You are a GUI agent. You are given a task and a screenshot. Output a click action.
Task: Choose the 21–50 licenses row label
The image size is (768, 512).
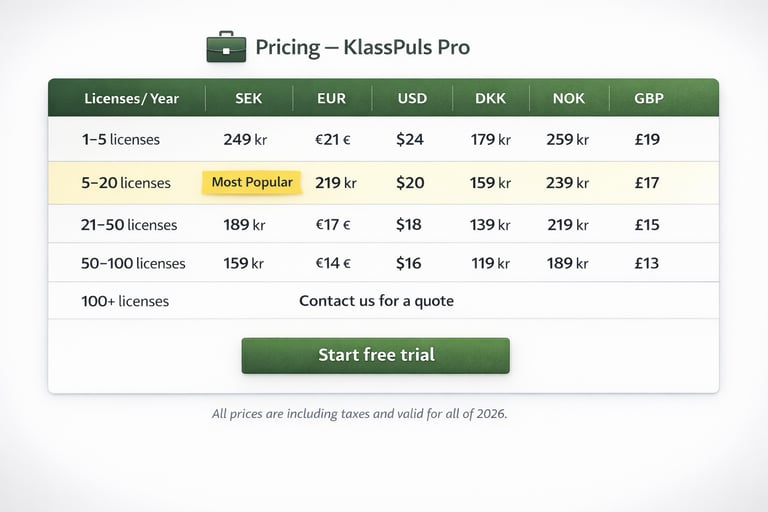129,225
